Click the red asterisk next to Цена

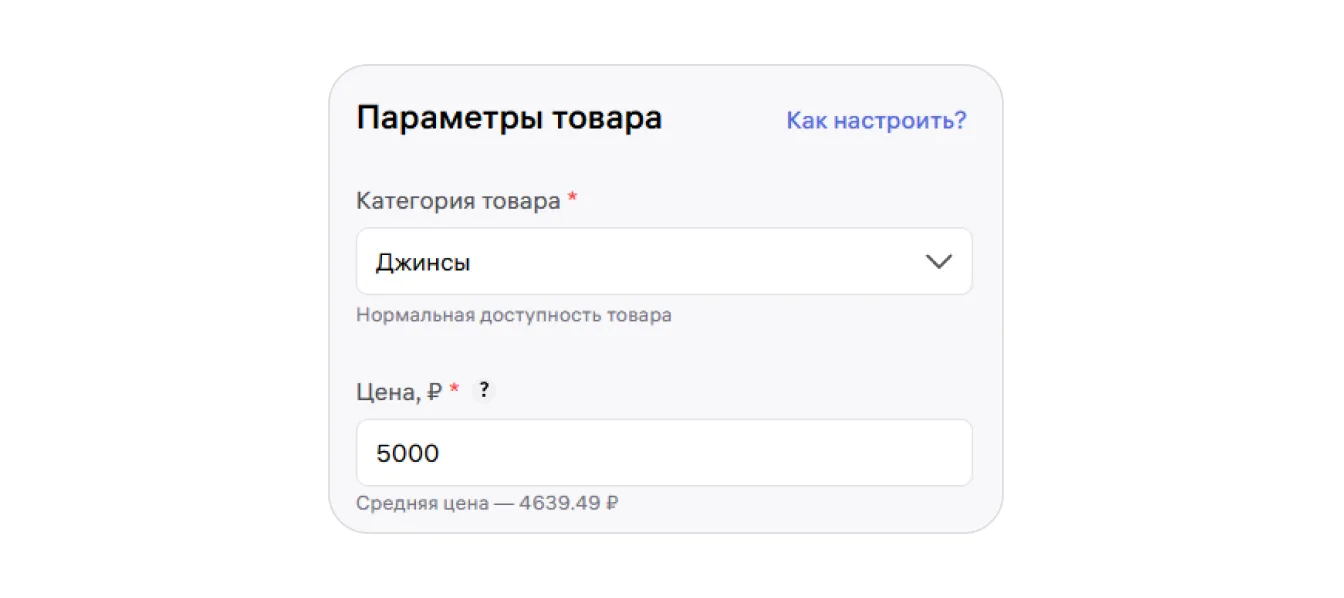click(454, 389)
